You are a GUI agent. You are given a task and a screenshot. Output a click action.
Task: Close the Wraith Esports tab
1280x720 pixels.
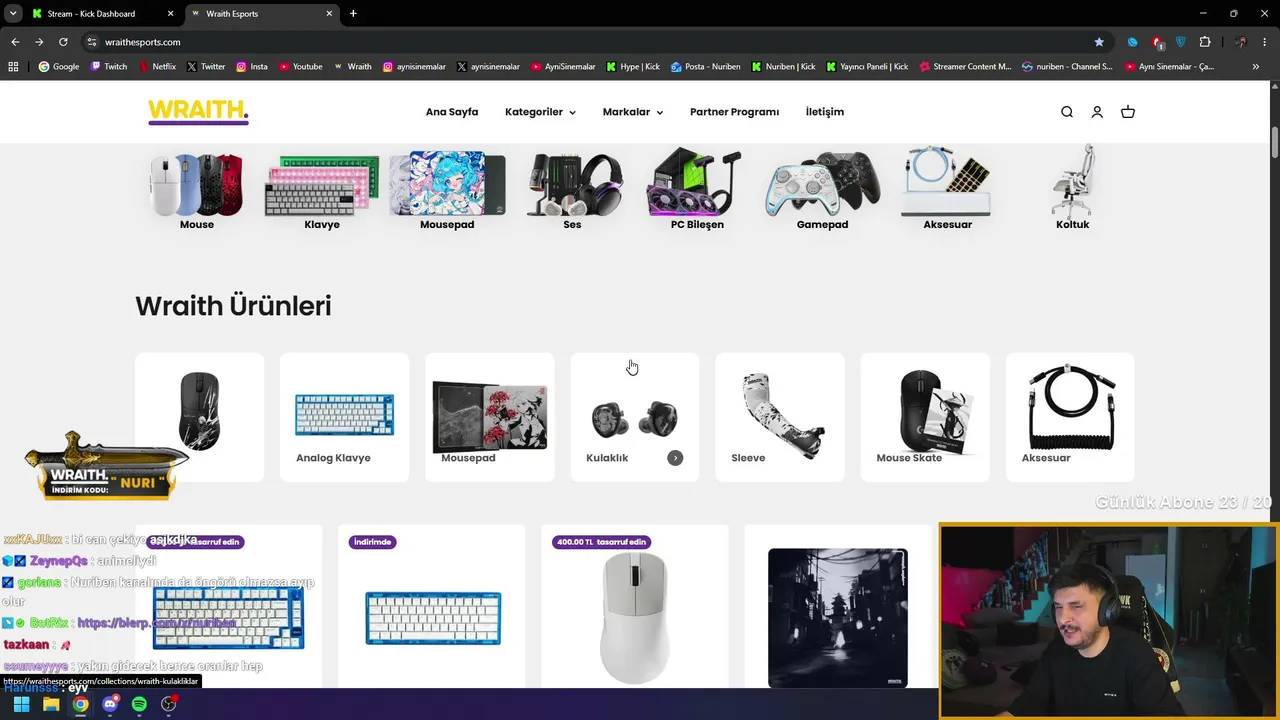click(x=329, y=14)
